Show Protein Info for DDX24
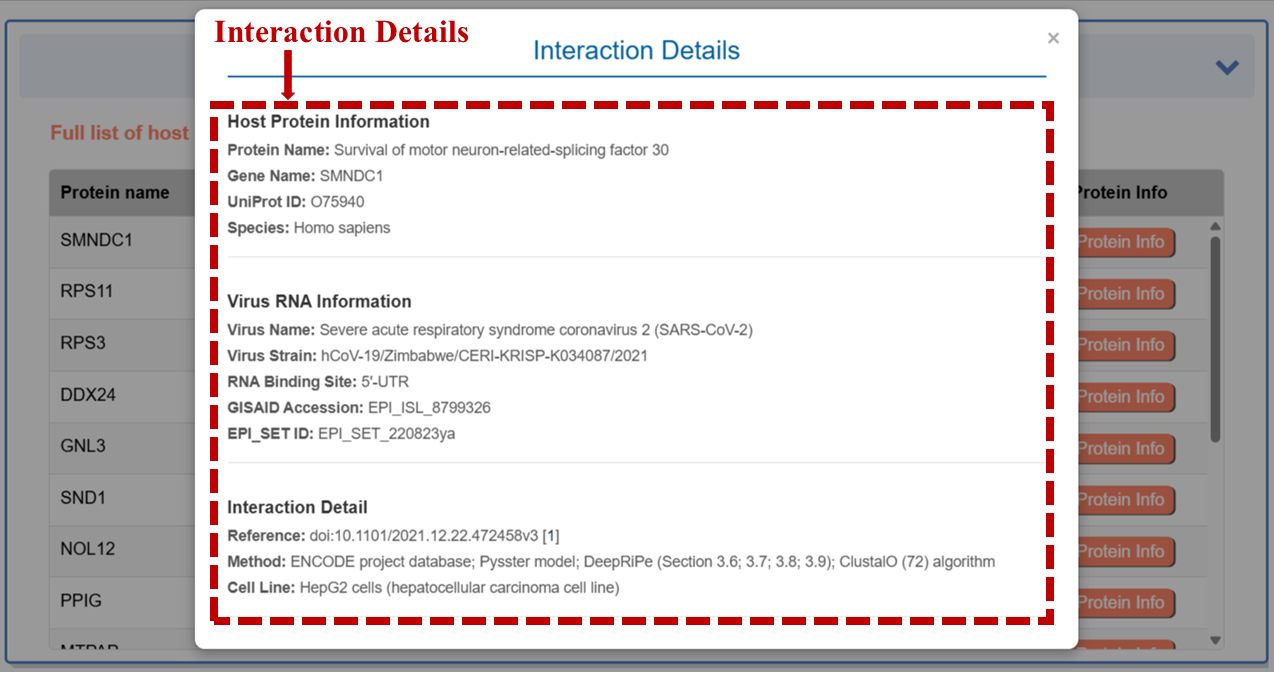Viewport: 1274px width, 673px height. coord(1124,397)
